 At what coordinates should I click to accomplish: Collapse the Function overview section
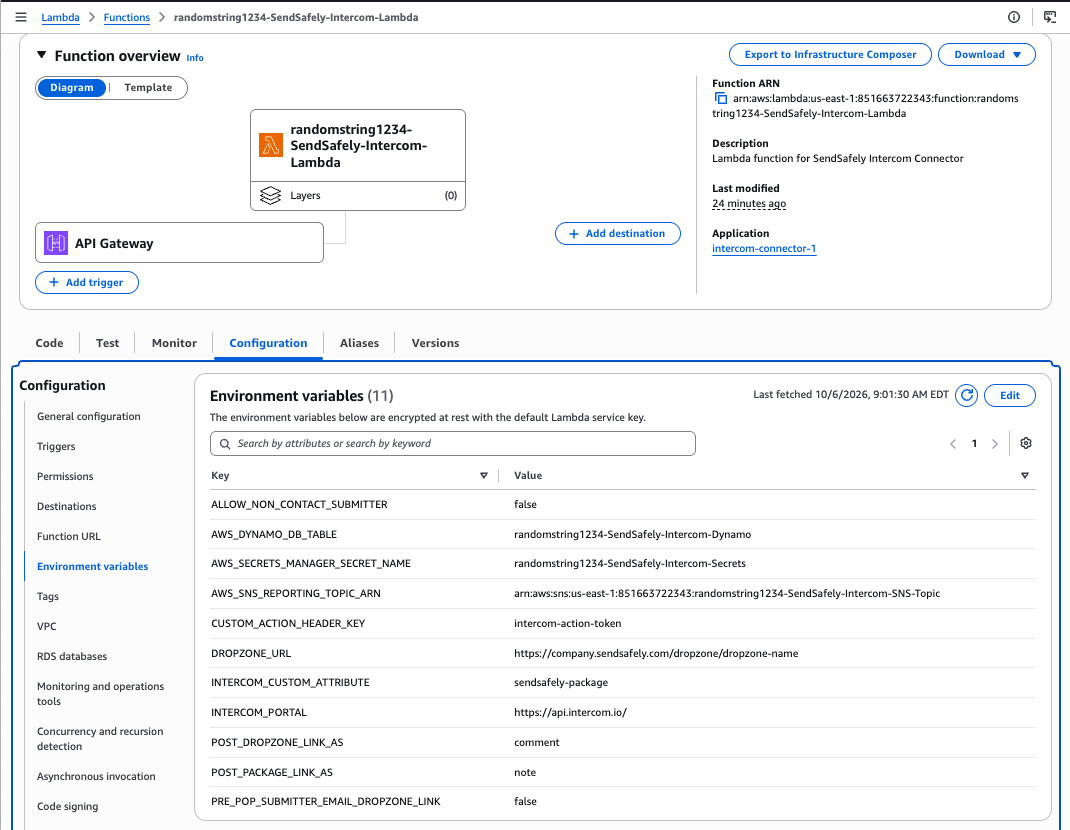point(42,55)
